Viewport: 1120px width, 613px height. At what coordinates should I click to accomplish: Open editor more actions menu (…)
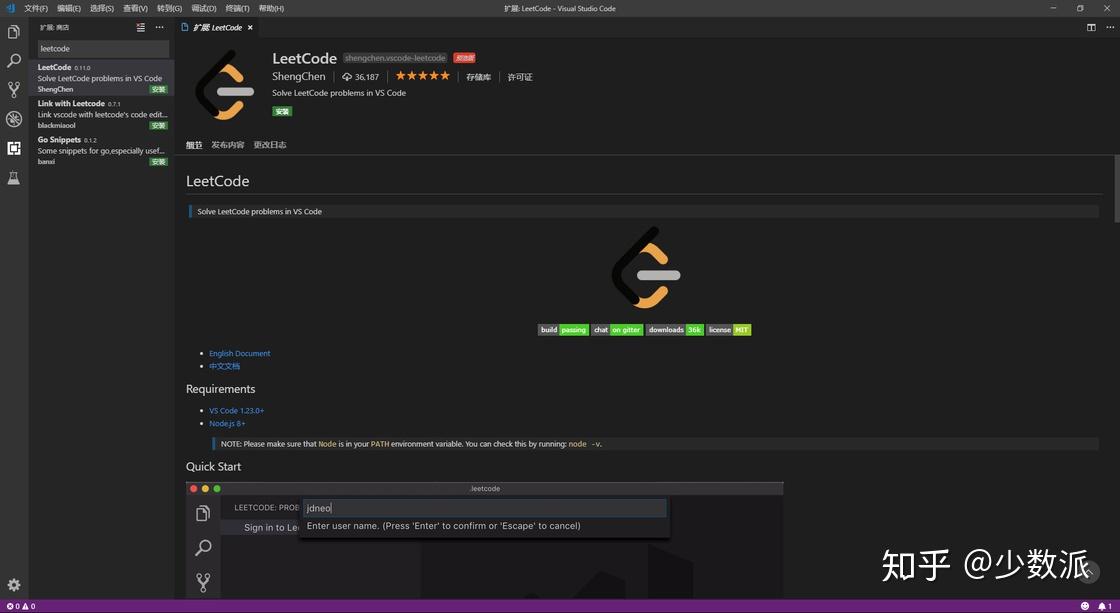pyautogui.click(x=1110, y=27)
